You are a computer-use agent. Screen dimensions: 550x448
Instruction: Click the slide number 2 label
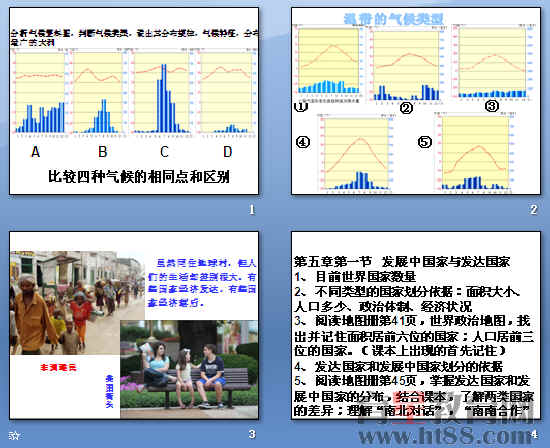pyautogui.click(x=534, y=210)
